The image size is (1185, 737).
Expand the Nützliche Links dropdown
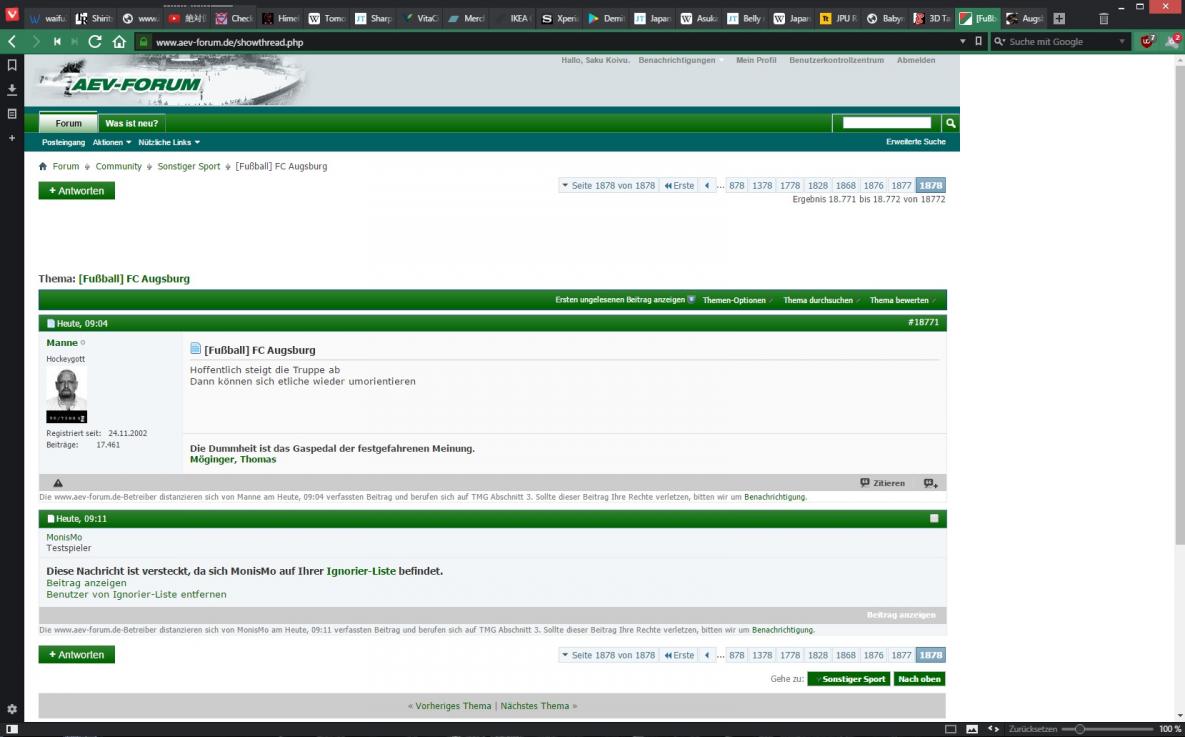point(169,142)
